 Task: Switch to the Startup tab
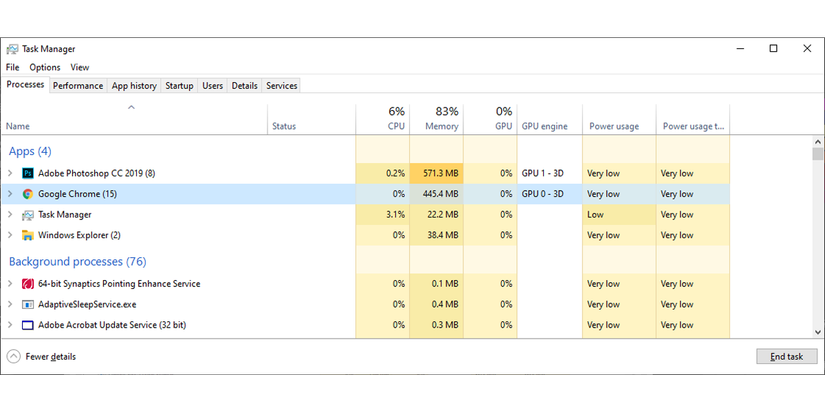179,86
